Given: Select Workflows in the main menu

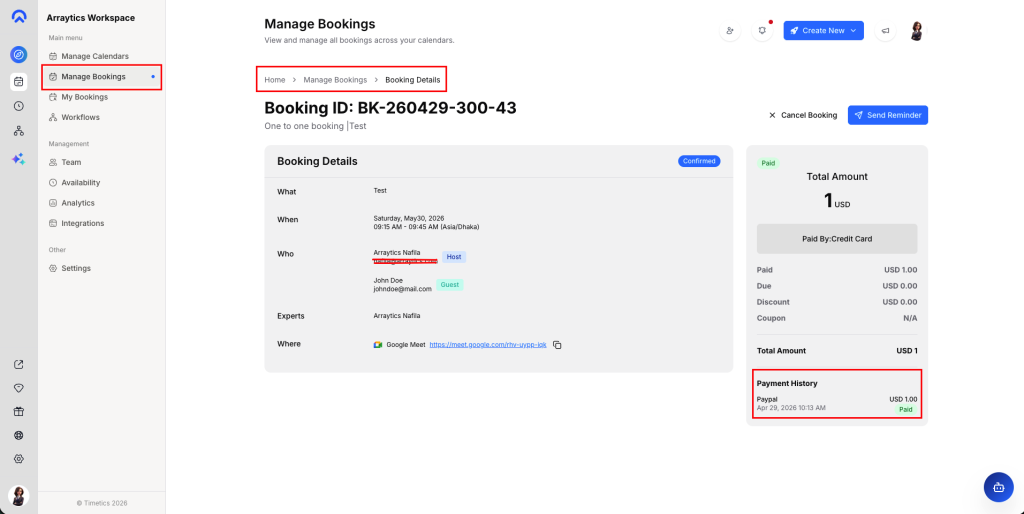Looking at the screenshot, I should point(80,117).
